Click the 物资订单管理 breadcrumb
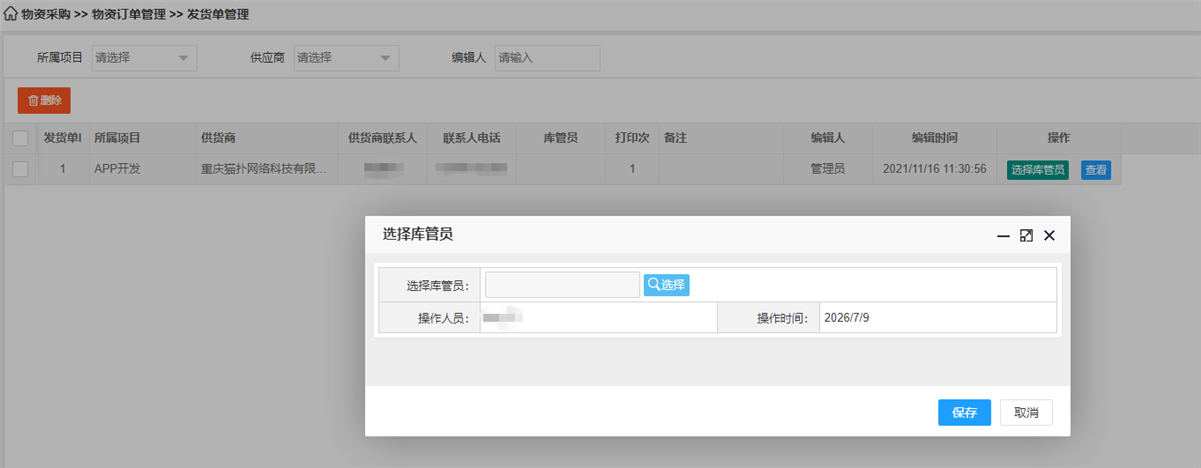 (x=129, y=15)
